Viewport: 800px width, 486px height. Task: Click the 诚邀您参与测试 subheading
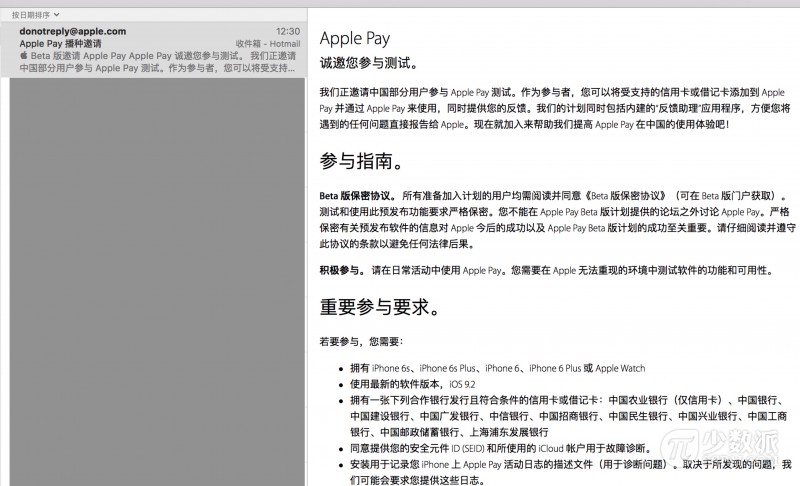pos(368,63)
